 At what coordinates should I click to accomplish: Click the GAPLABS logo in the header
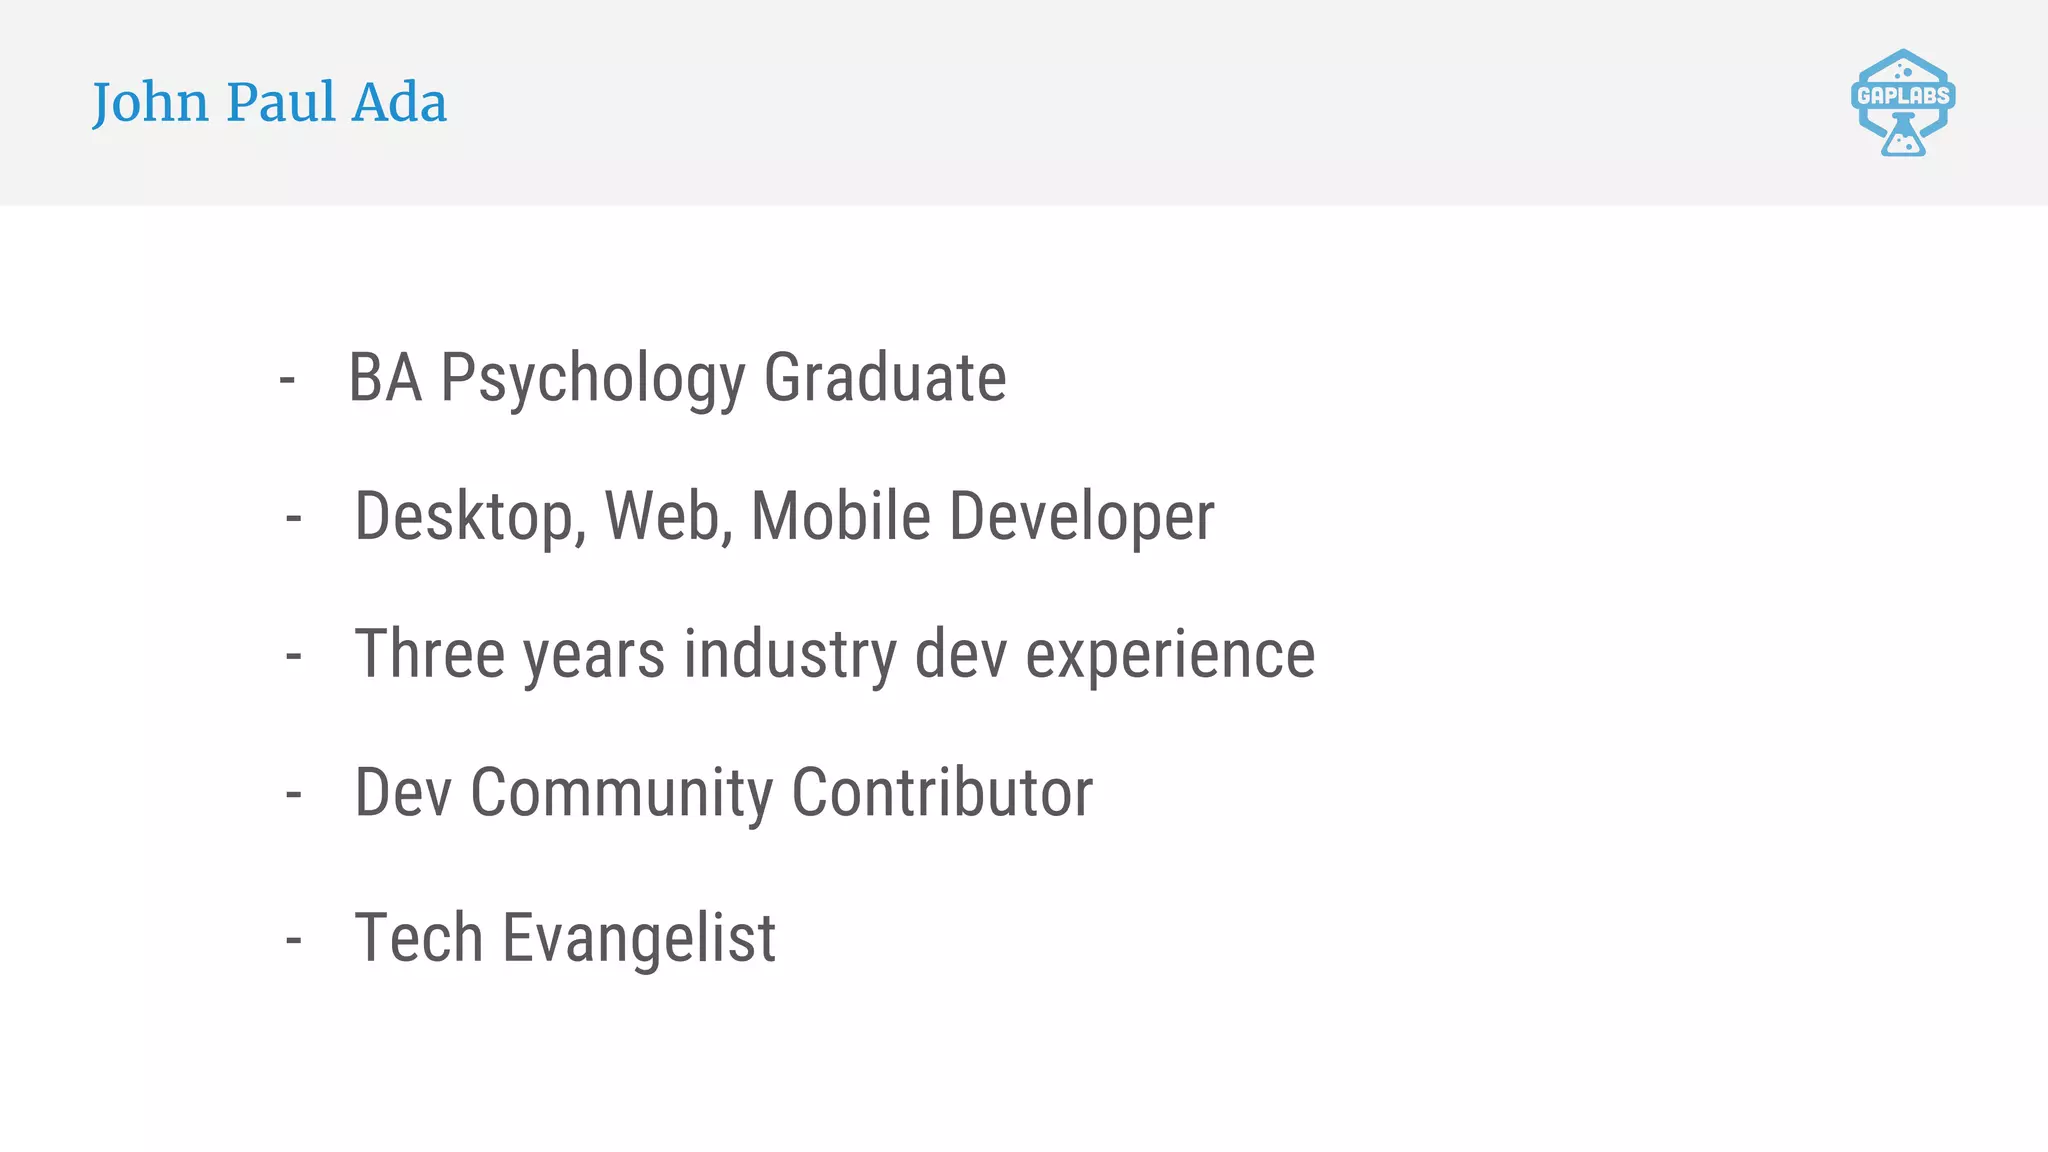coord(1902,96)
